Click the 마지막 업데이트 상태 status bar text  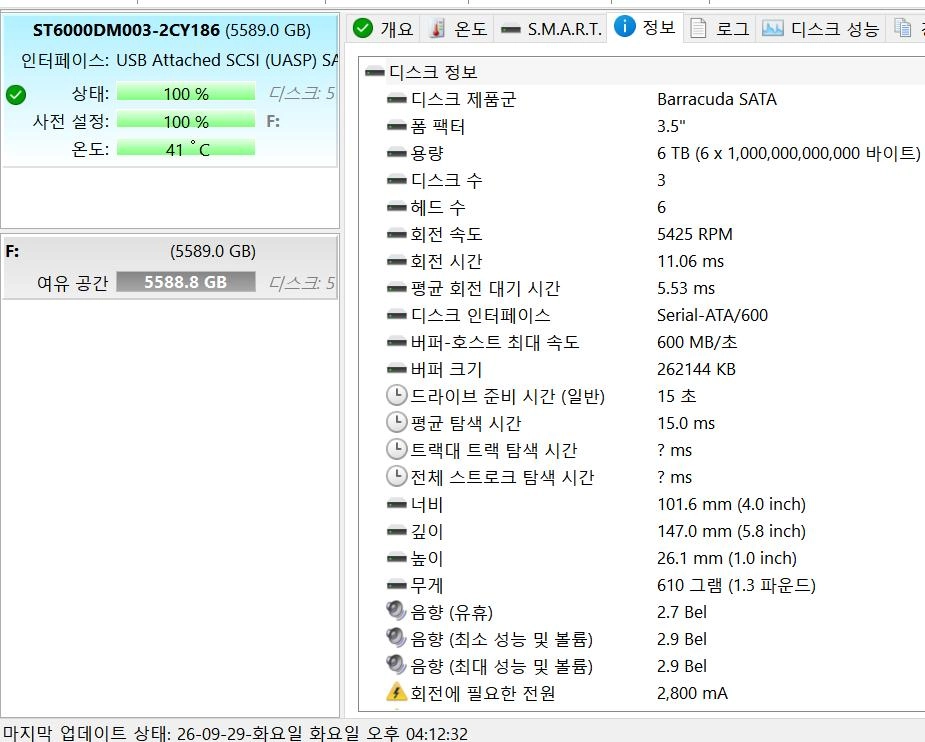click(235, 733)
